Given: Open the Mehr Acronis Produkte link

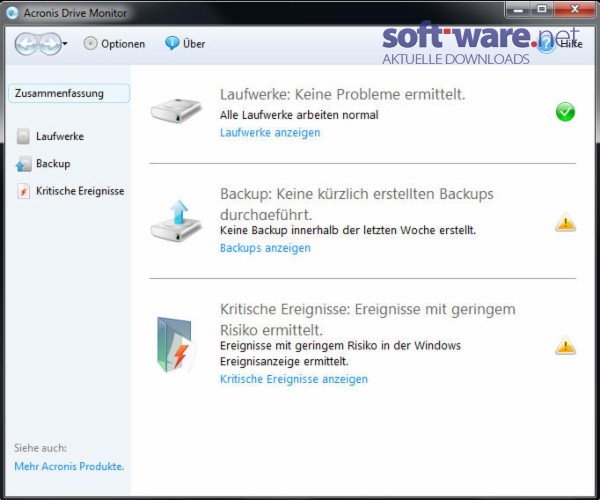Looking at the screenshot, I should coord(69,466).
